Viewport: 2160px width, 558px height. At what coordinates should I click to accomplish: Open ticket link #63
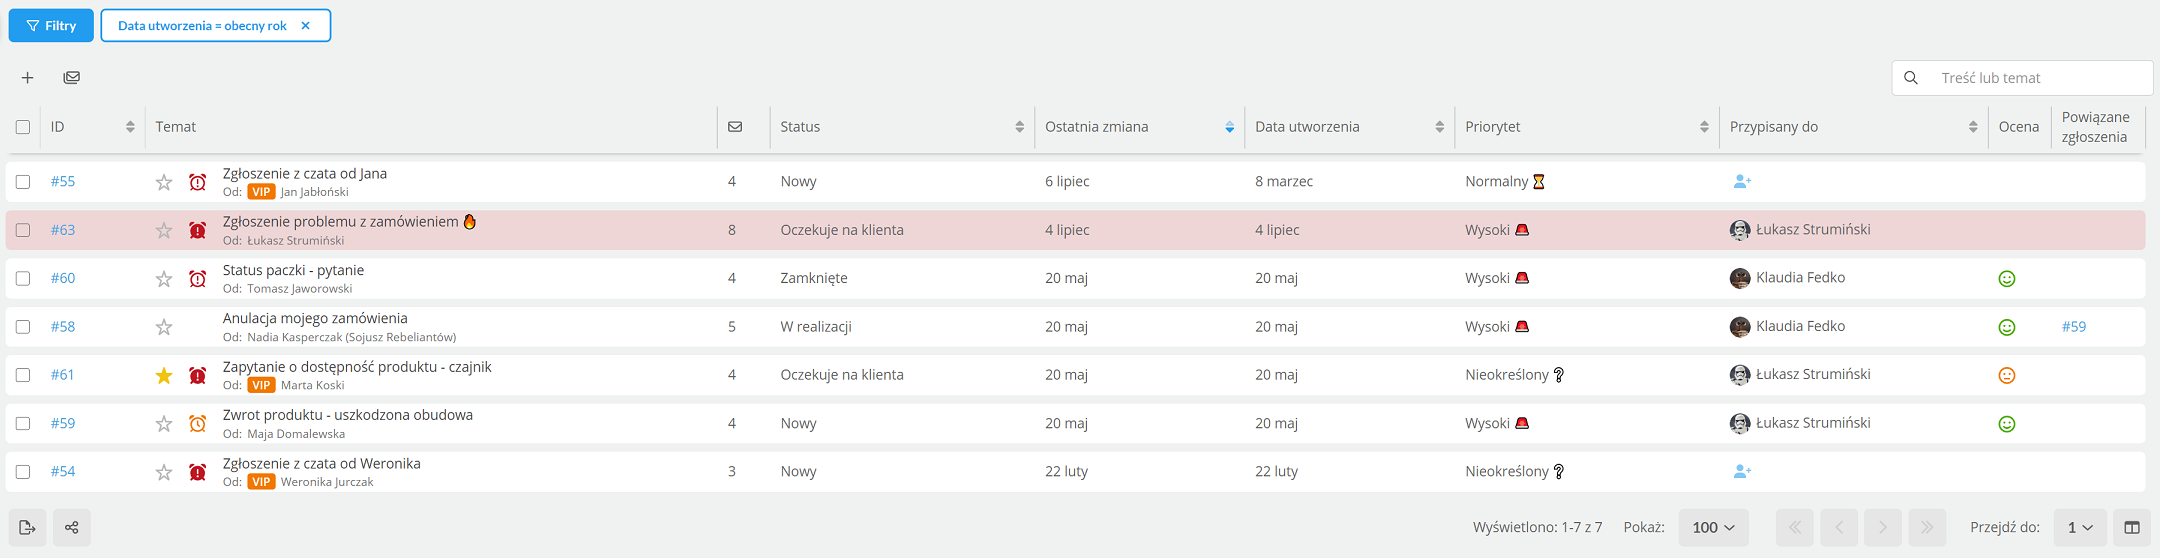[63, 230]
